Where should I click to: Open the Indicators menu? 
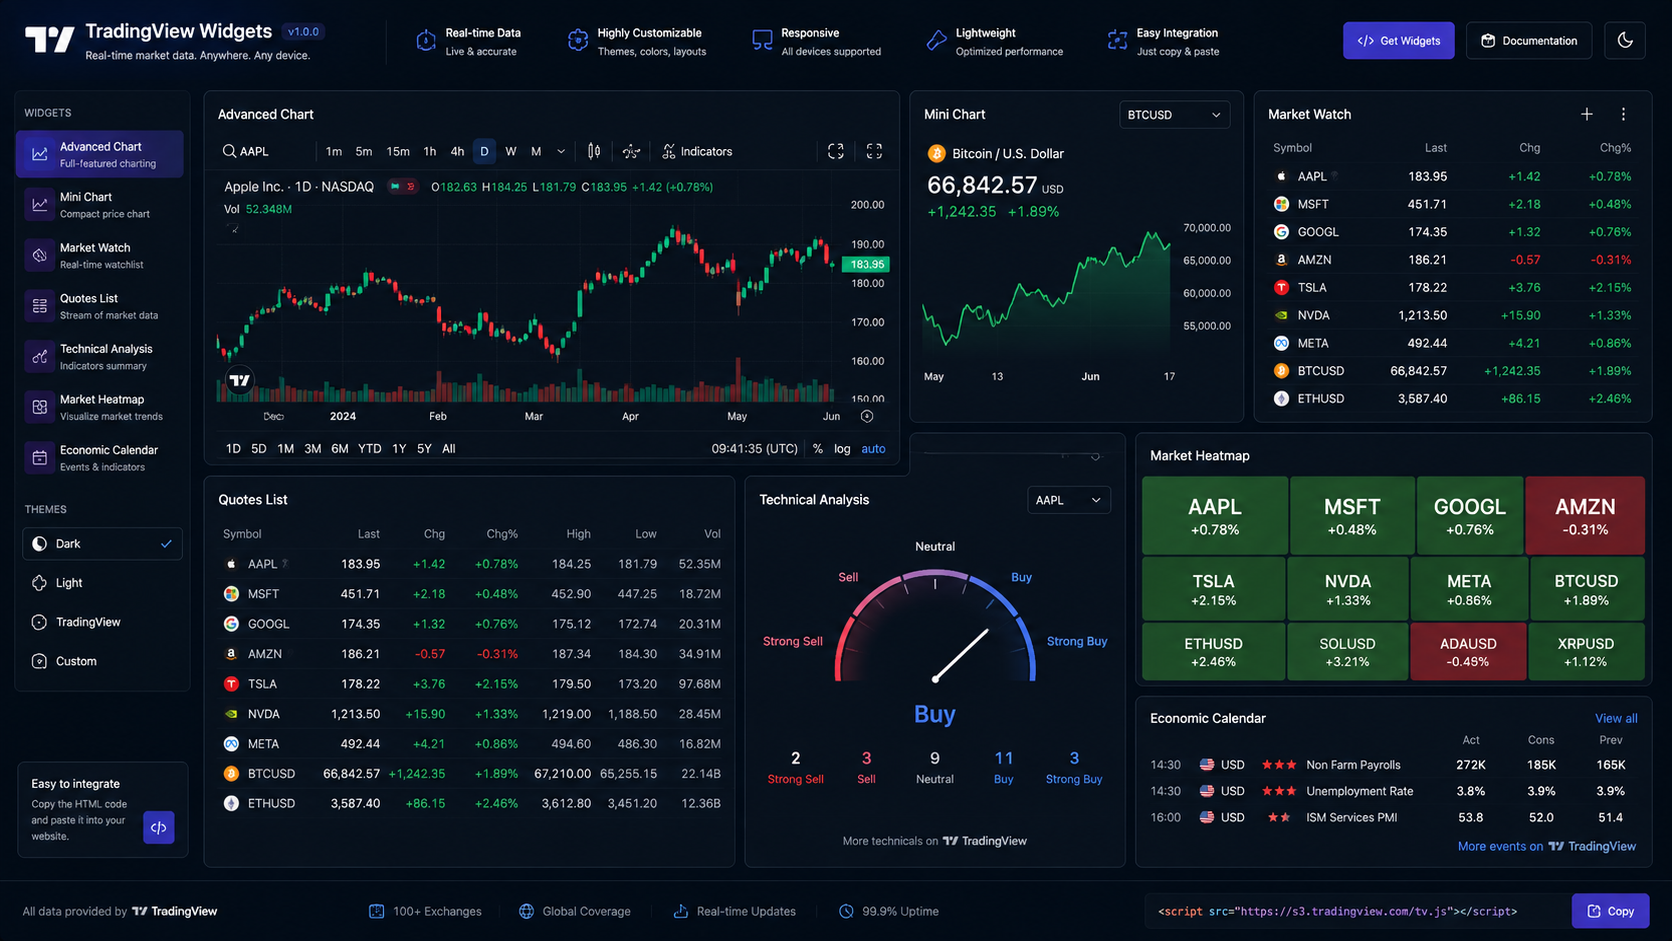coord(697,151)
